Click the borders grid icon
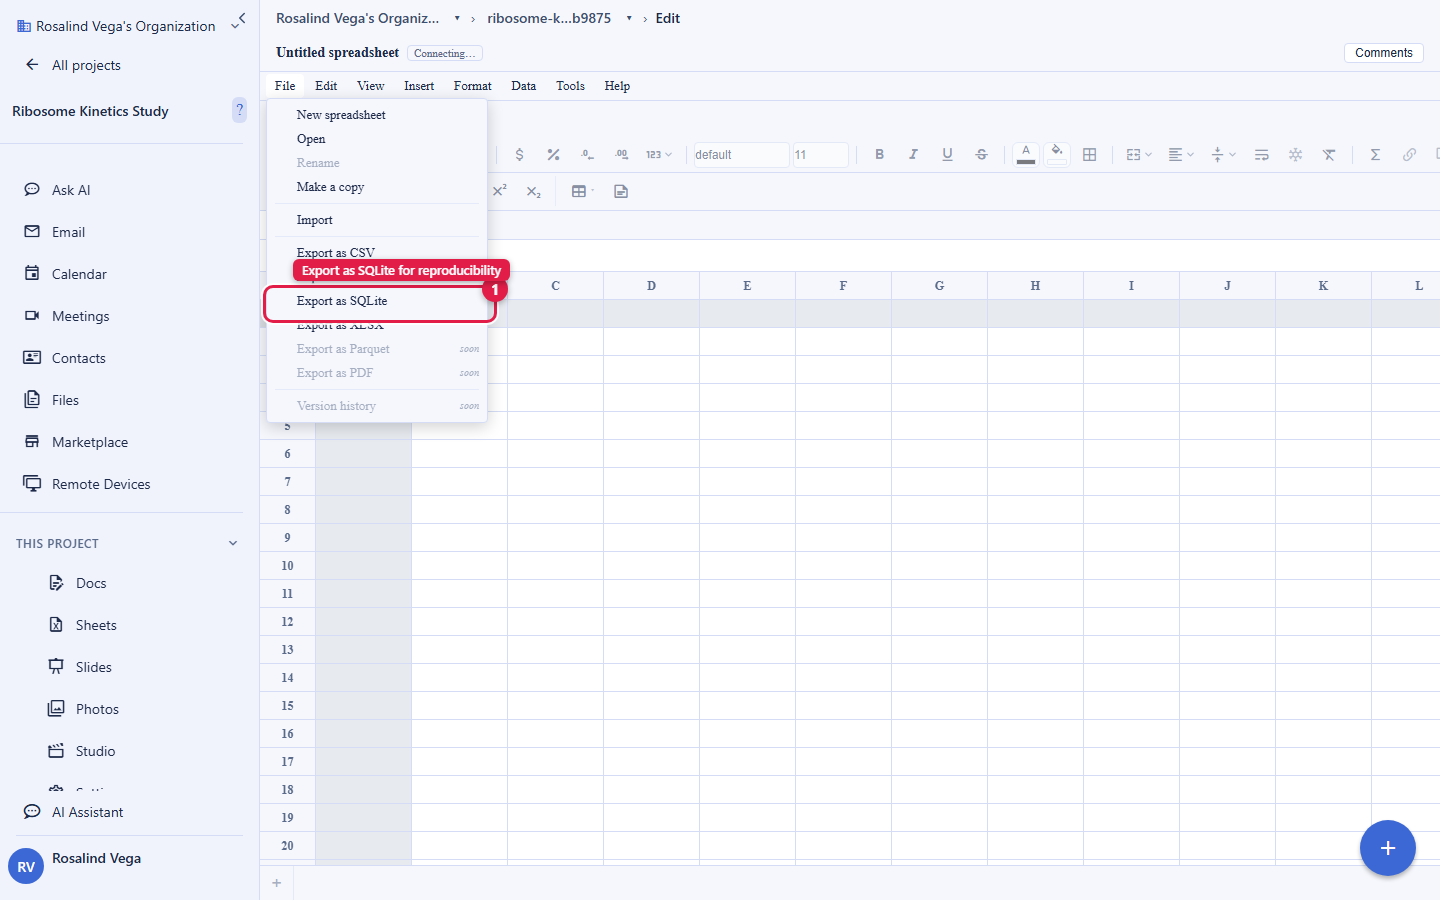This screenshot has width=1440, height=900. 1090,155
